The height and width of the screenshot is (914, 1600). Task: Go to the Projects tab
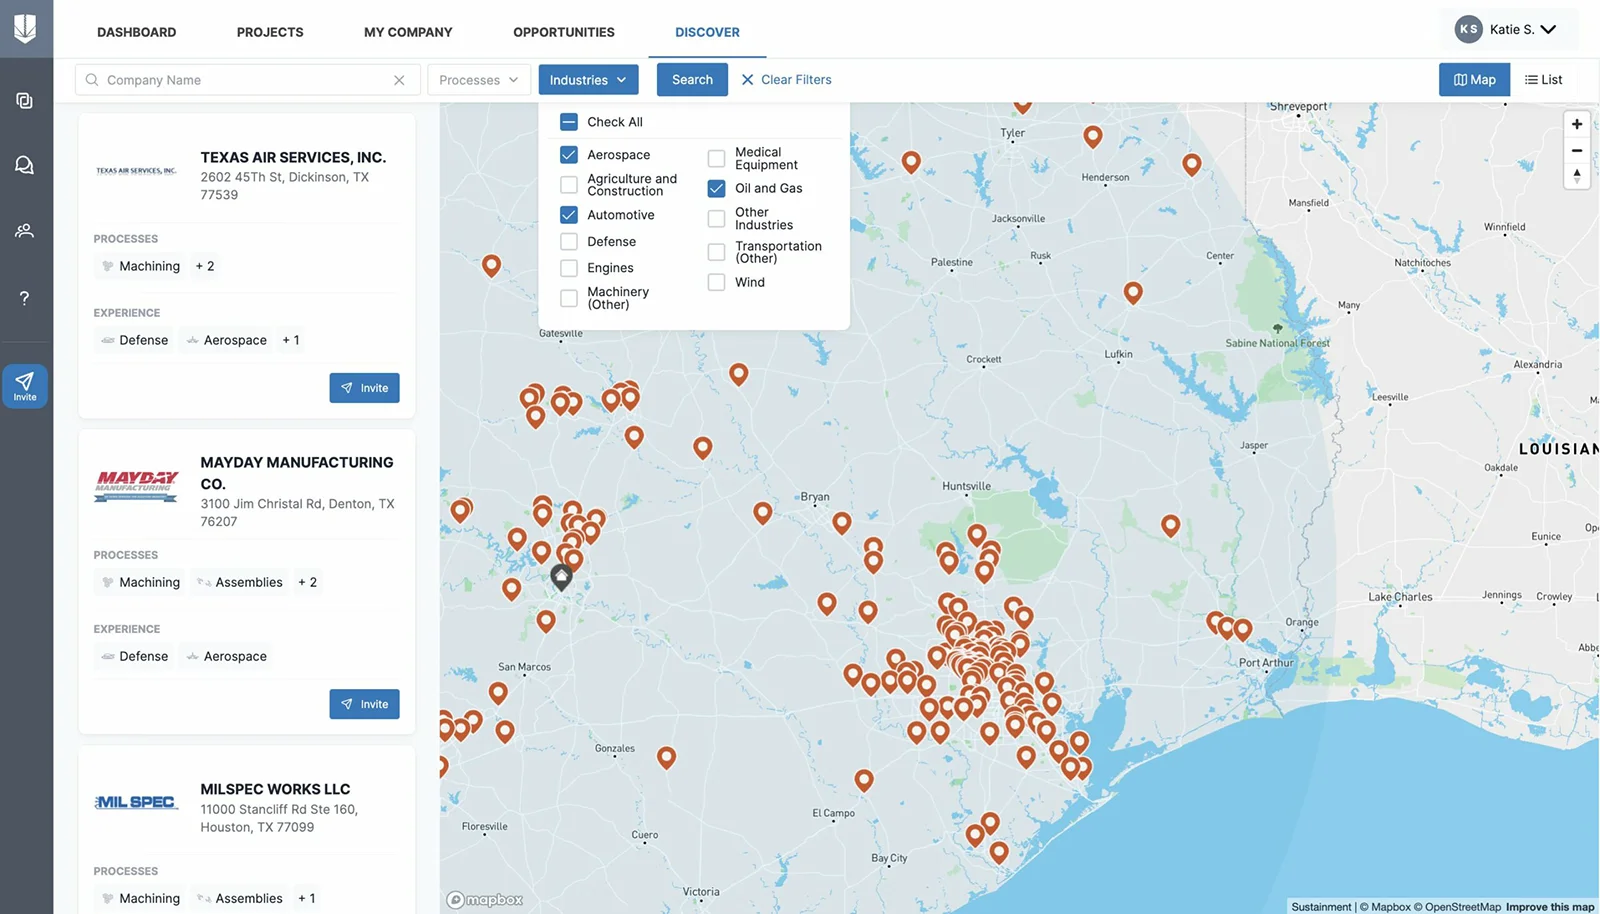270,32
